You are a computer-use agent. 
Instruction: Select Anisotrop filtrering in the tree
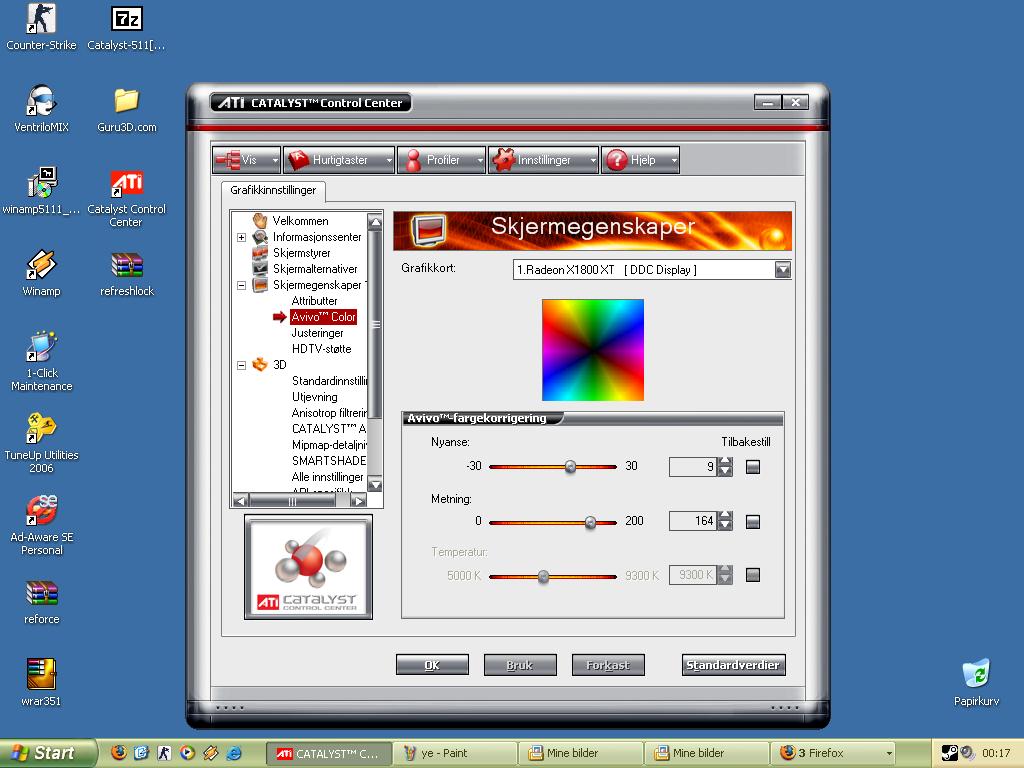(328, 413)
